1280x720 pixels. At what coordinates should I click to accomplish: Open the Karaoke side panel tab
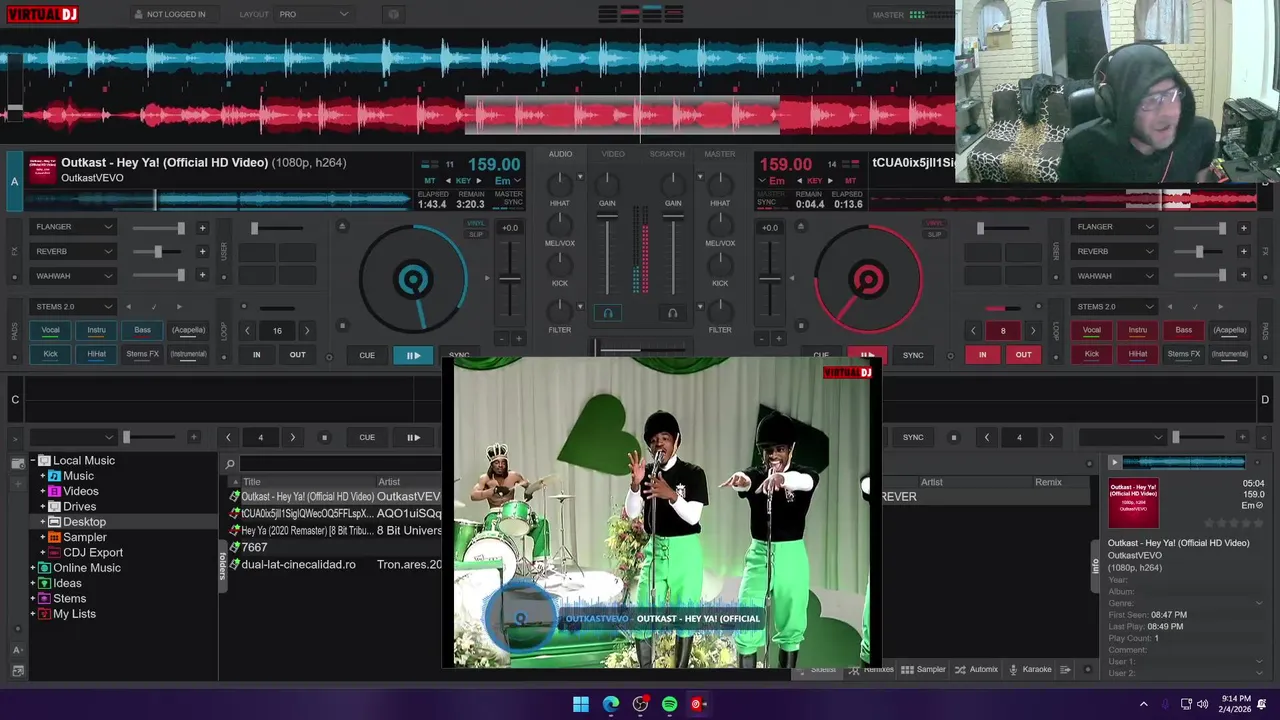(1030, 669)
